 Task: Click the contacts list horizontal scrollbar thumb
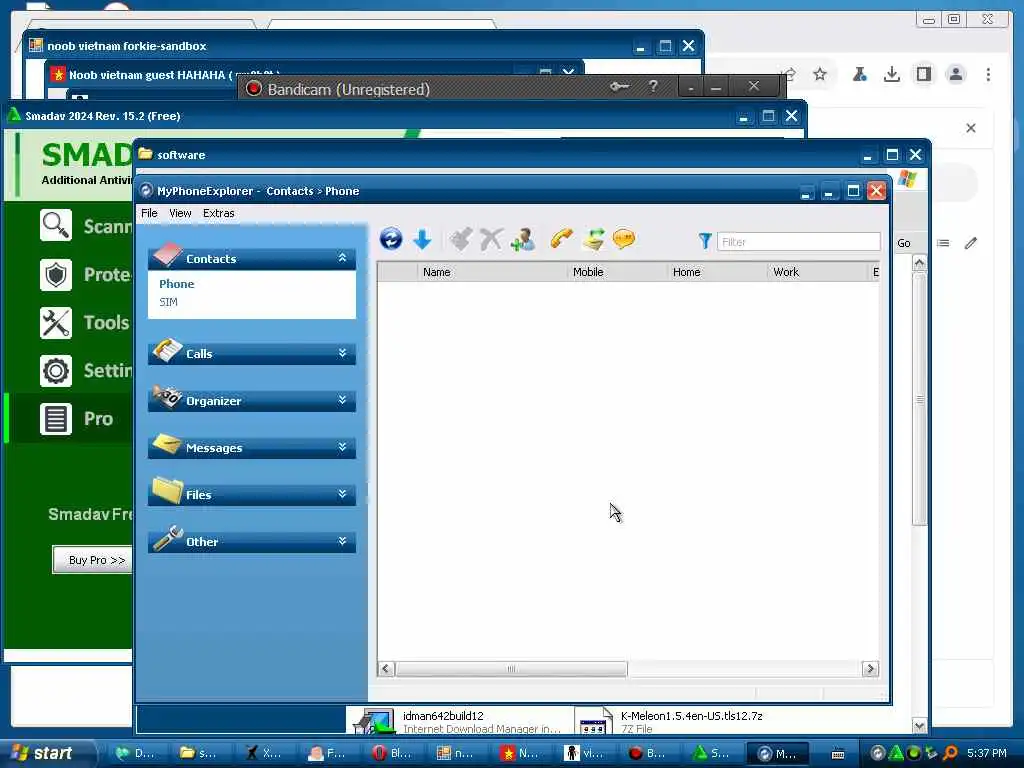pyautogui.click(x=511, y=669)
